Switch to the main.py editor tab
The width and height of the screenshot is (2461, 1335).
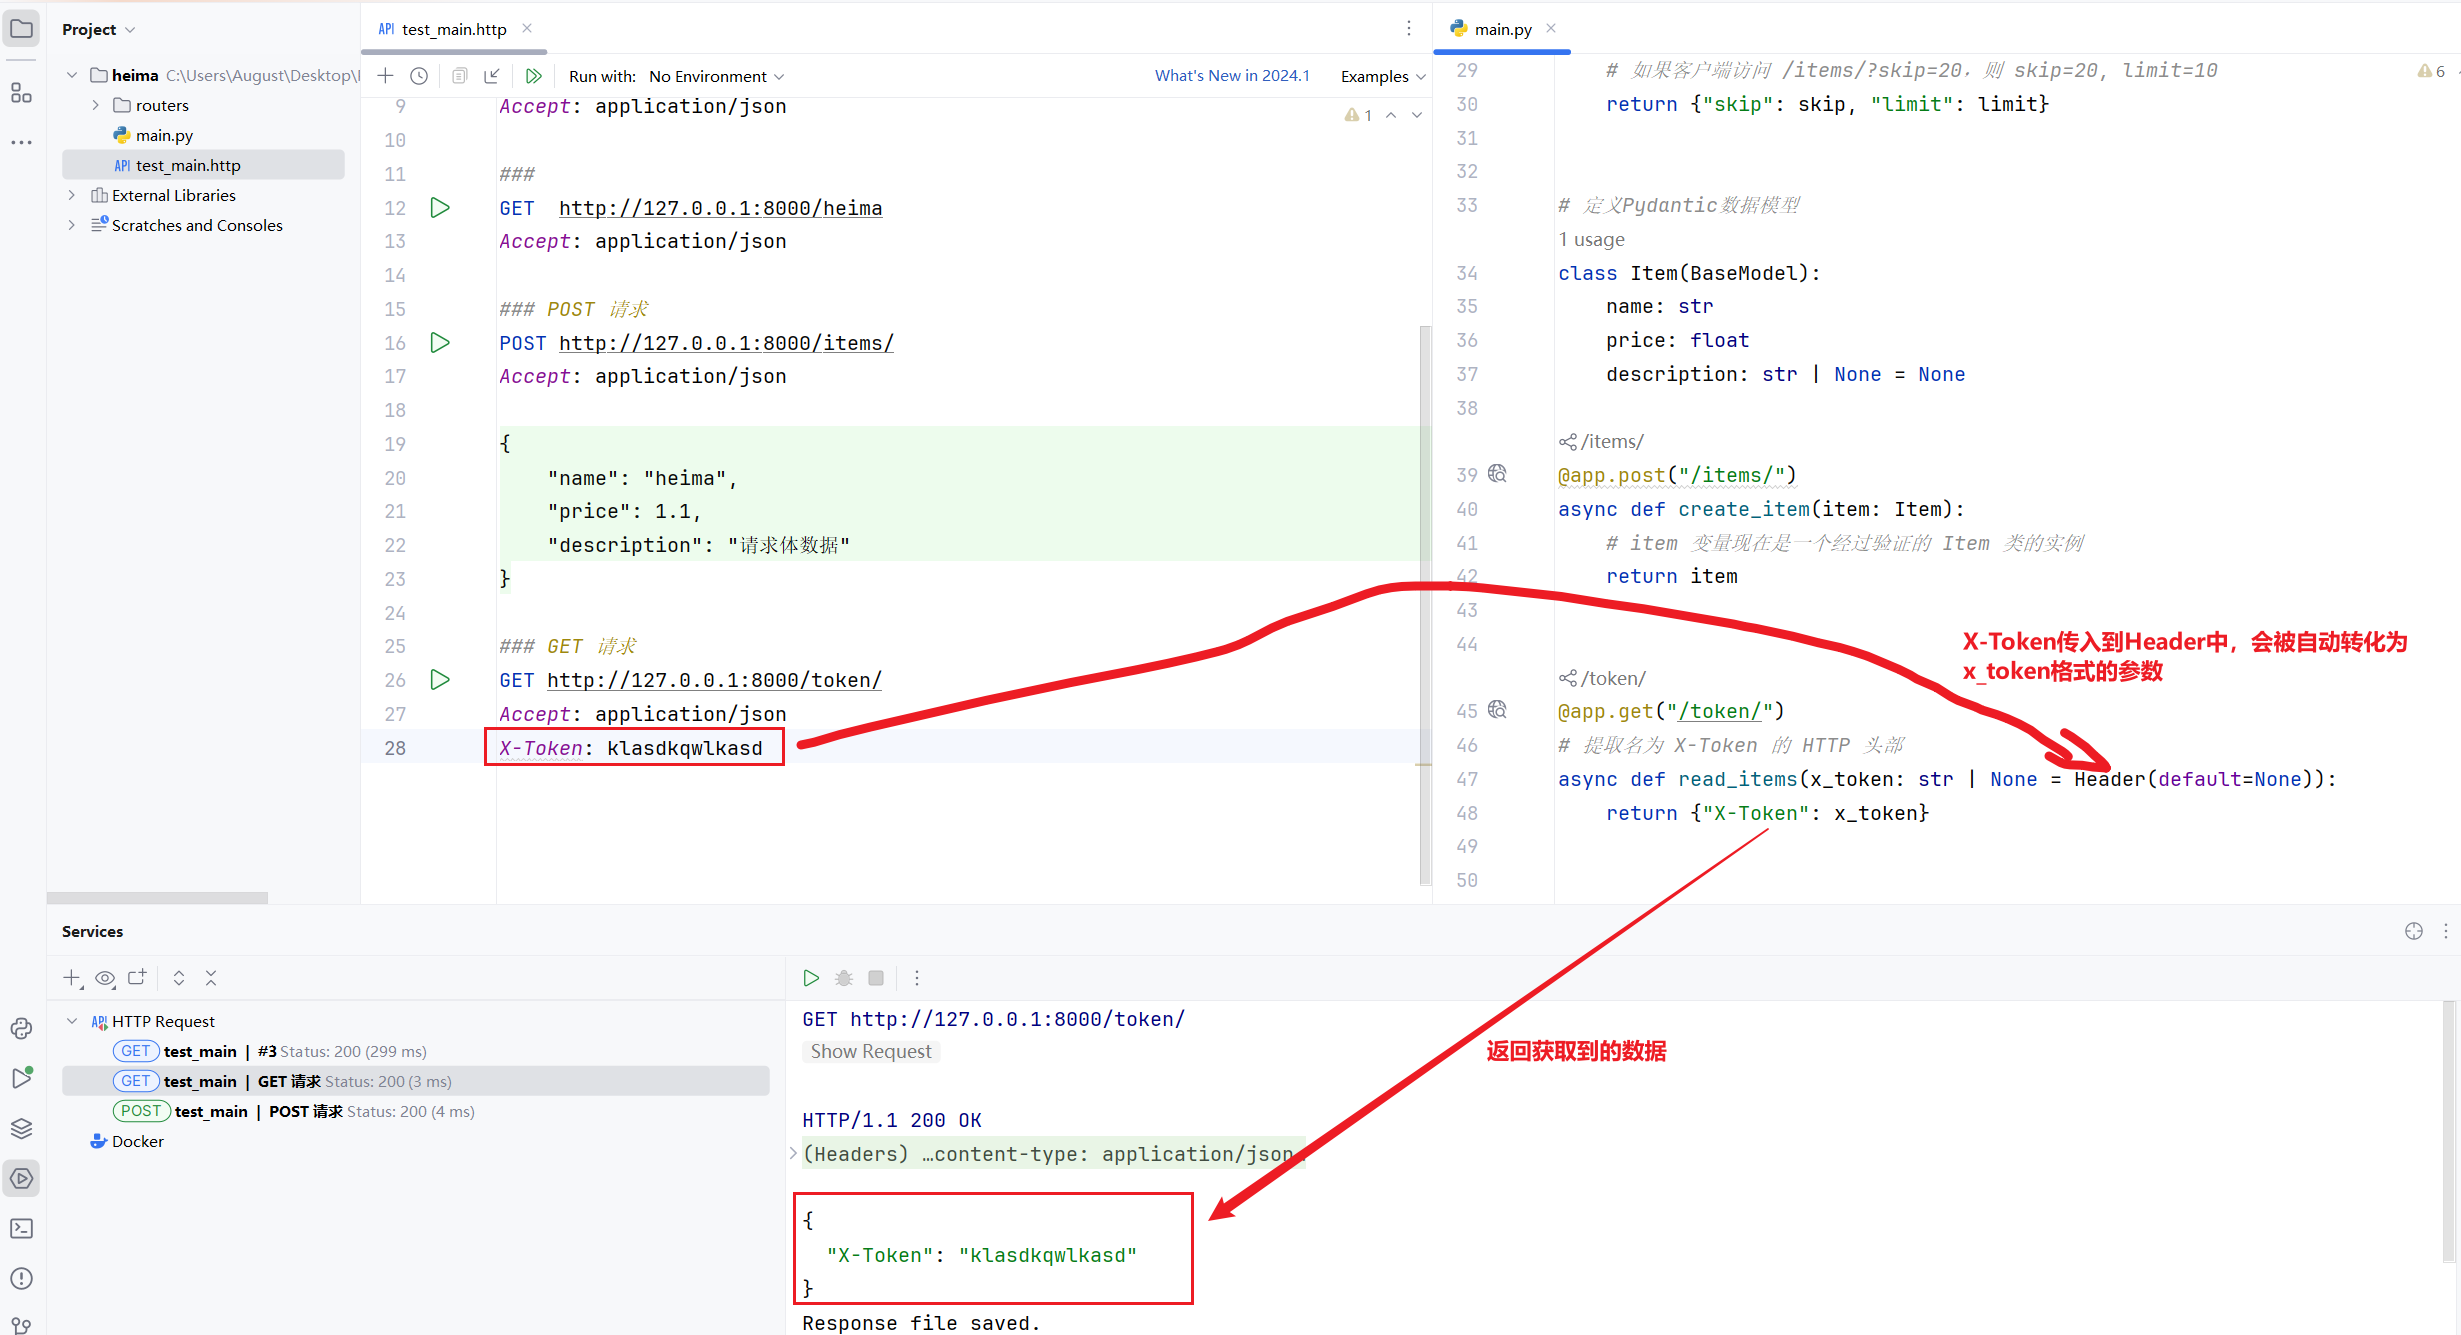click(1502, 29)
